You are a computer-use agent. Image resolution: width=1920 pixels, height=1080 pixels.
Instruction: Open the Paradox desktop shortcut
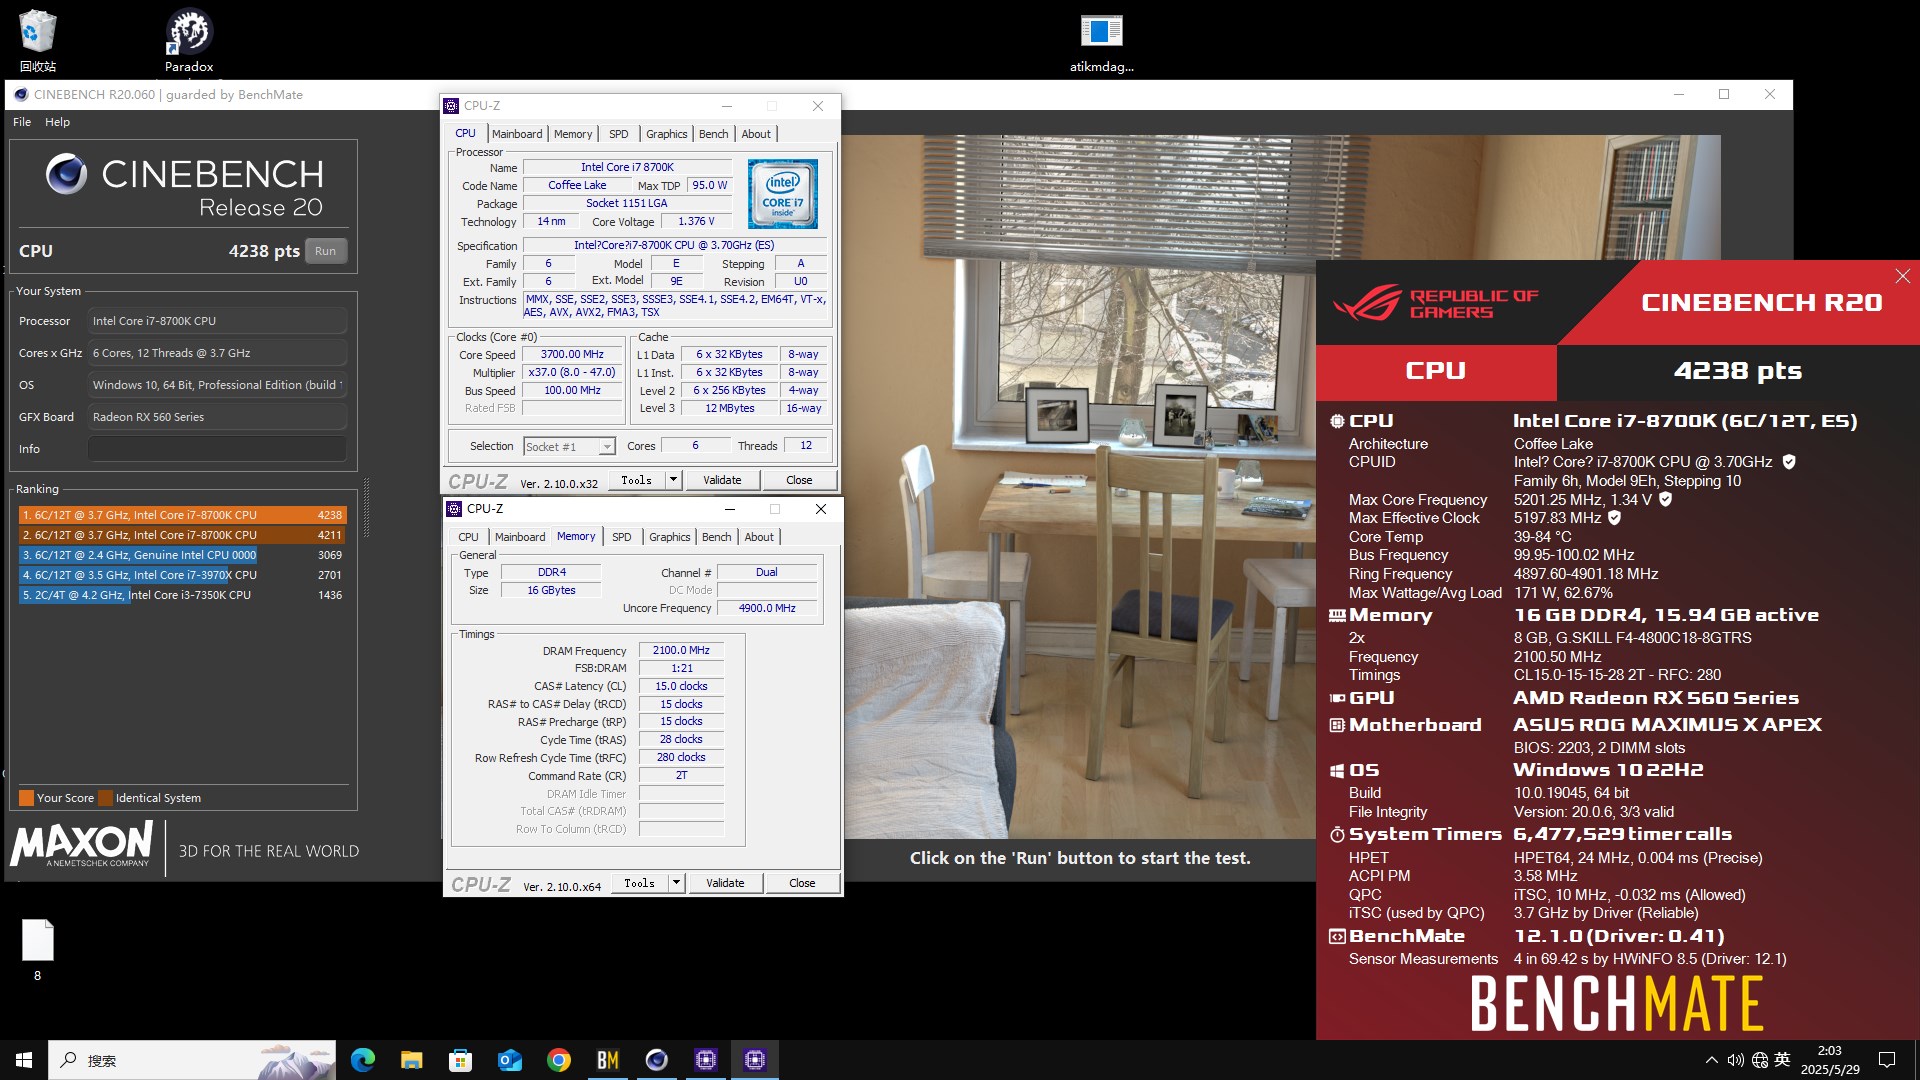189,40
